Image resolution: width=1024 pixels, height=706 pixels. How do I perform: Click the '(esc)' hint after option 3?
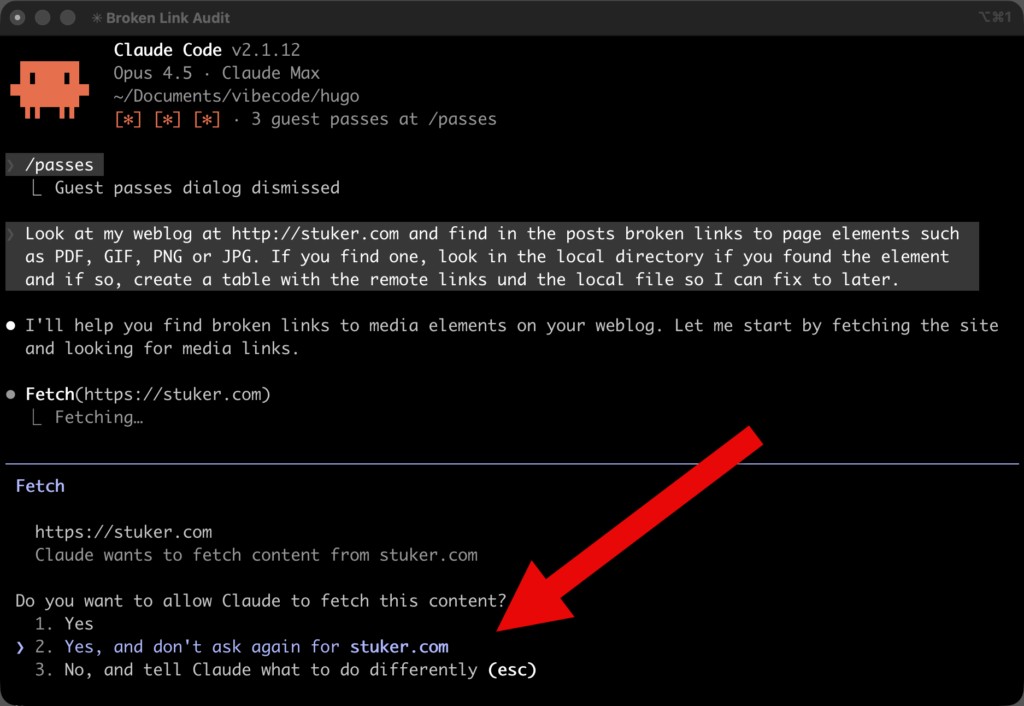point(511,670)
